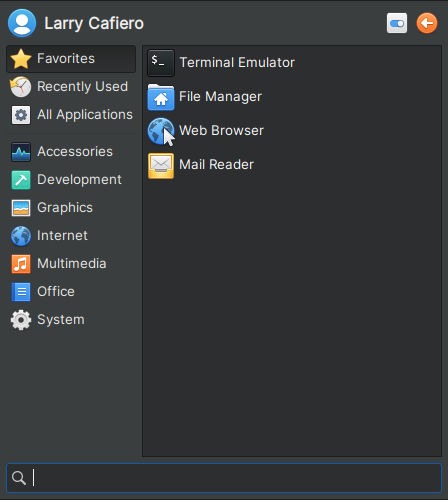Select the Favorites category
This screenshot has height=500, width=448.
point(71,59)
